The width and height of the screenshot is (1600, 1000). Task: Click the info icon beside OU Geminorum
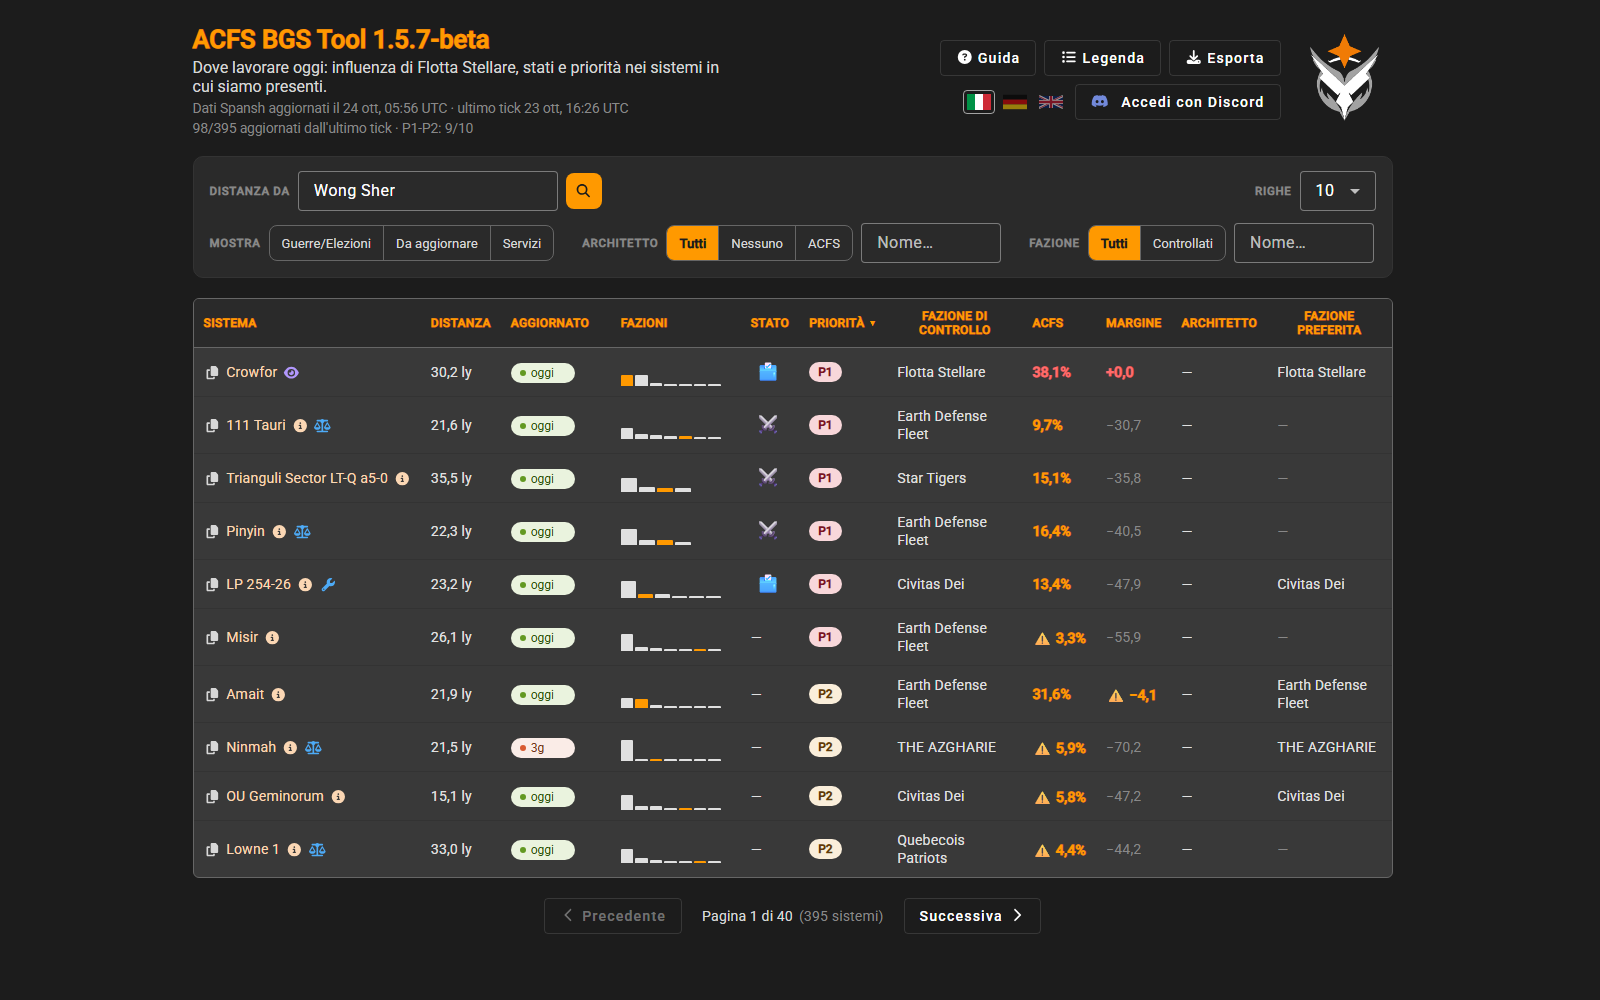tap(338, 797)
